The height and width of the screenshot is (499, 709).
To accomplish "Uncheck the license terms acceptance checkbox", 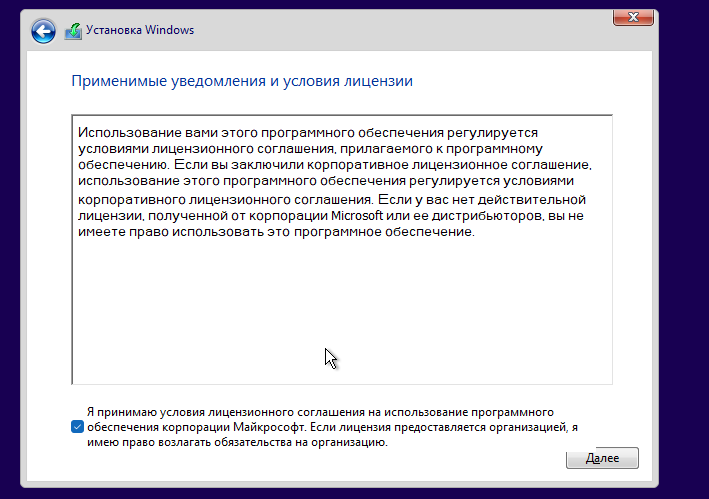I will 77,427.
